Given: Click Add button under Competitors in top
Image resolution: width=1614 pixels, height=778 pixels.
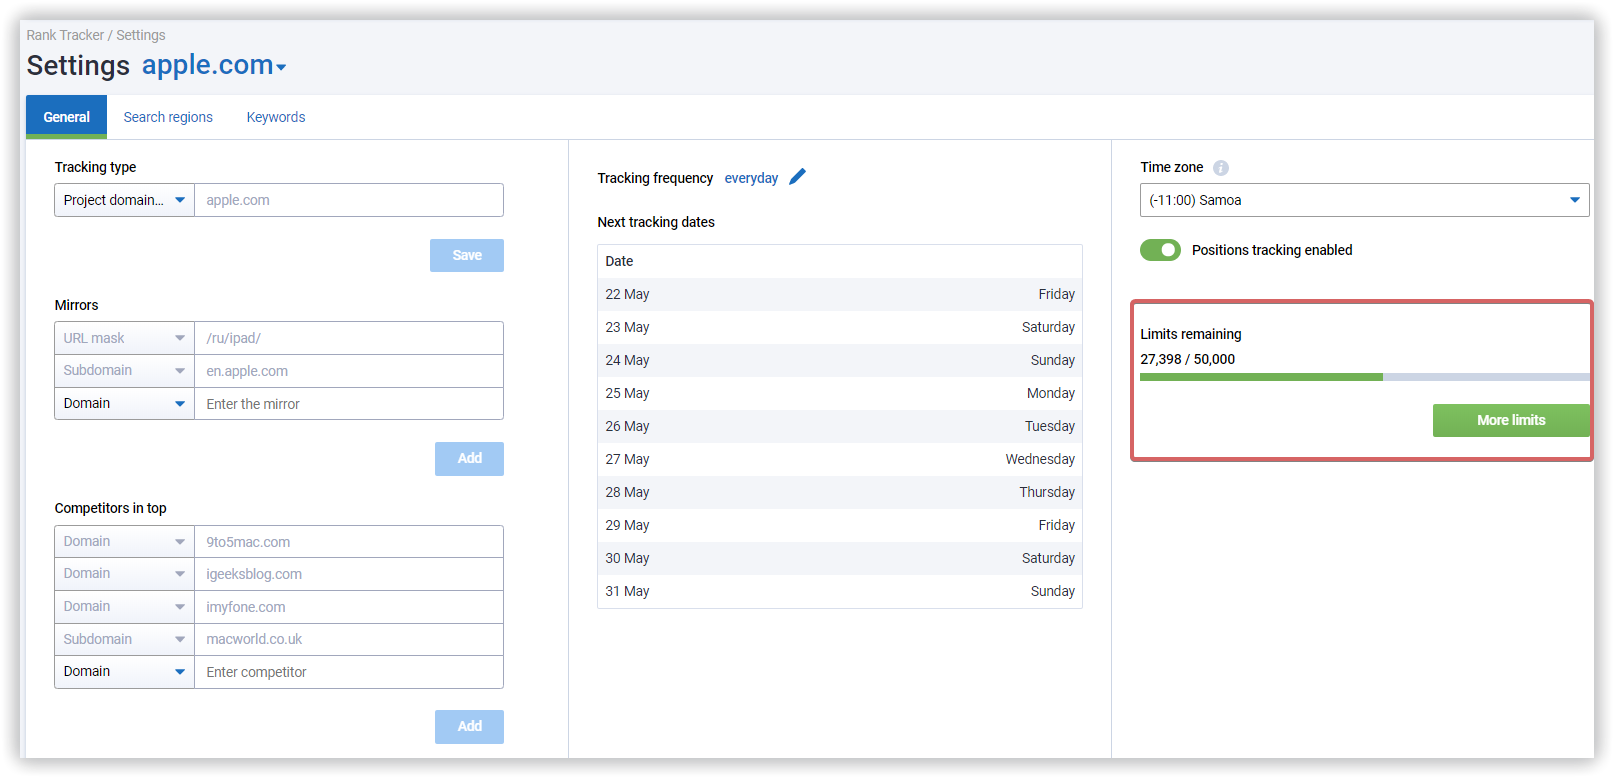Looking at the screenshot, I should [469, 727].
